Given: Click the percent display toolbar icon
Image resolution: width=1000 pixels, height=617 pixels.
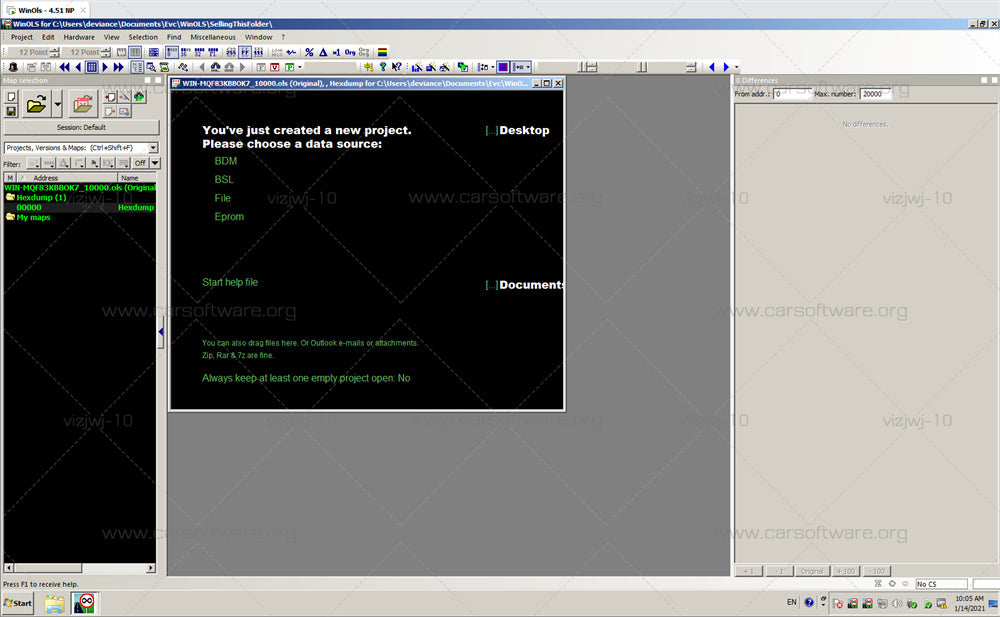Looking at the screenshot, I should pyautogui.click(x=309, y=52).
